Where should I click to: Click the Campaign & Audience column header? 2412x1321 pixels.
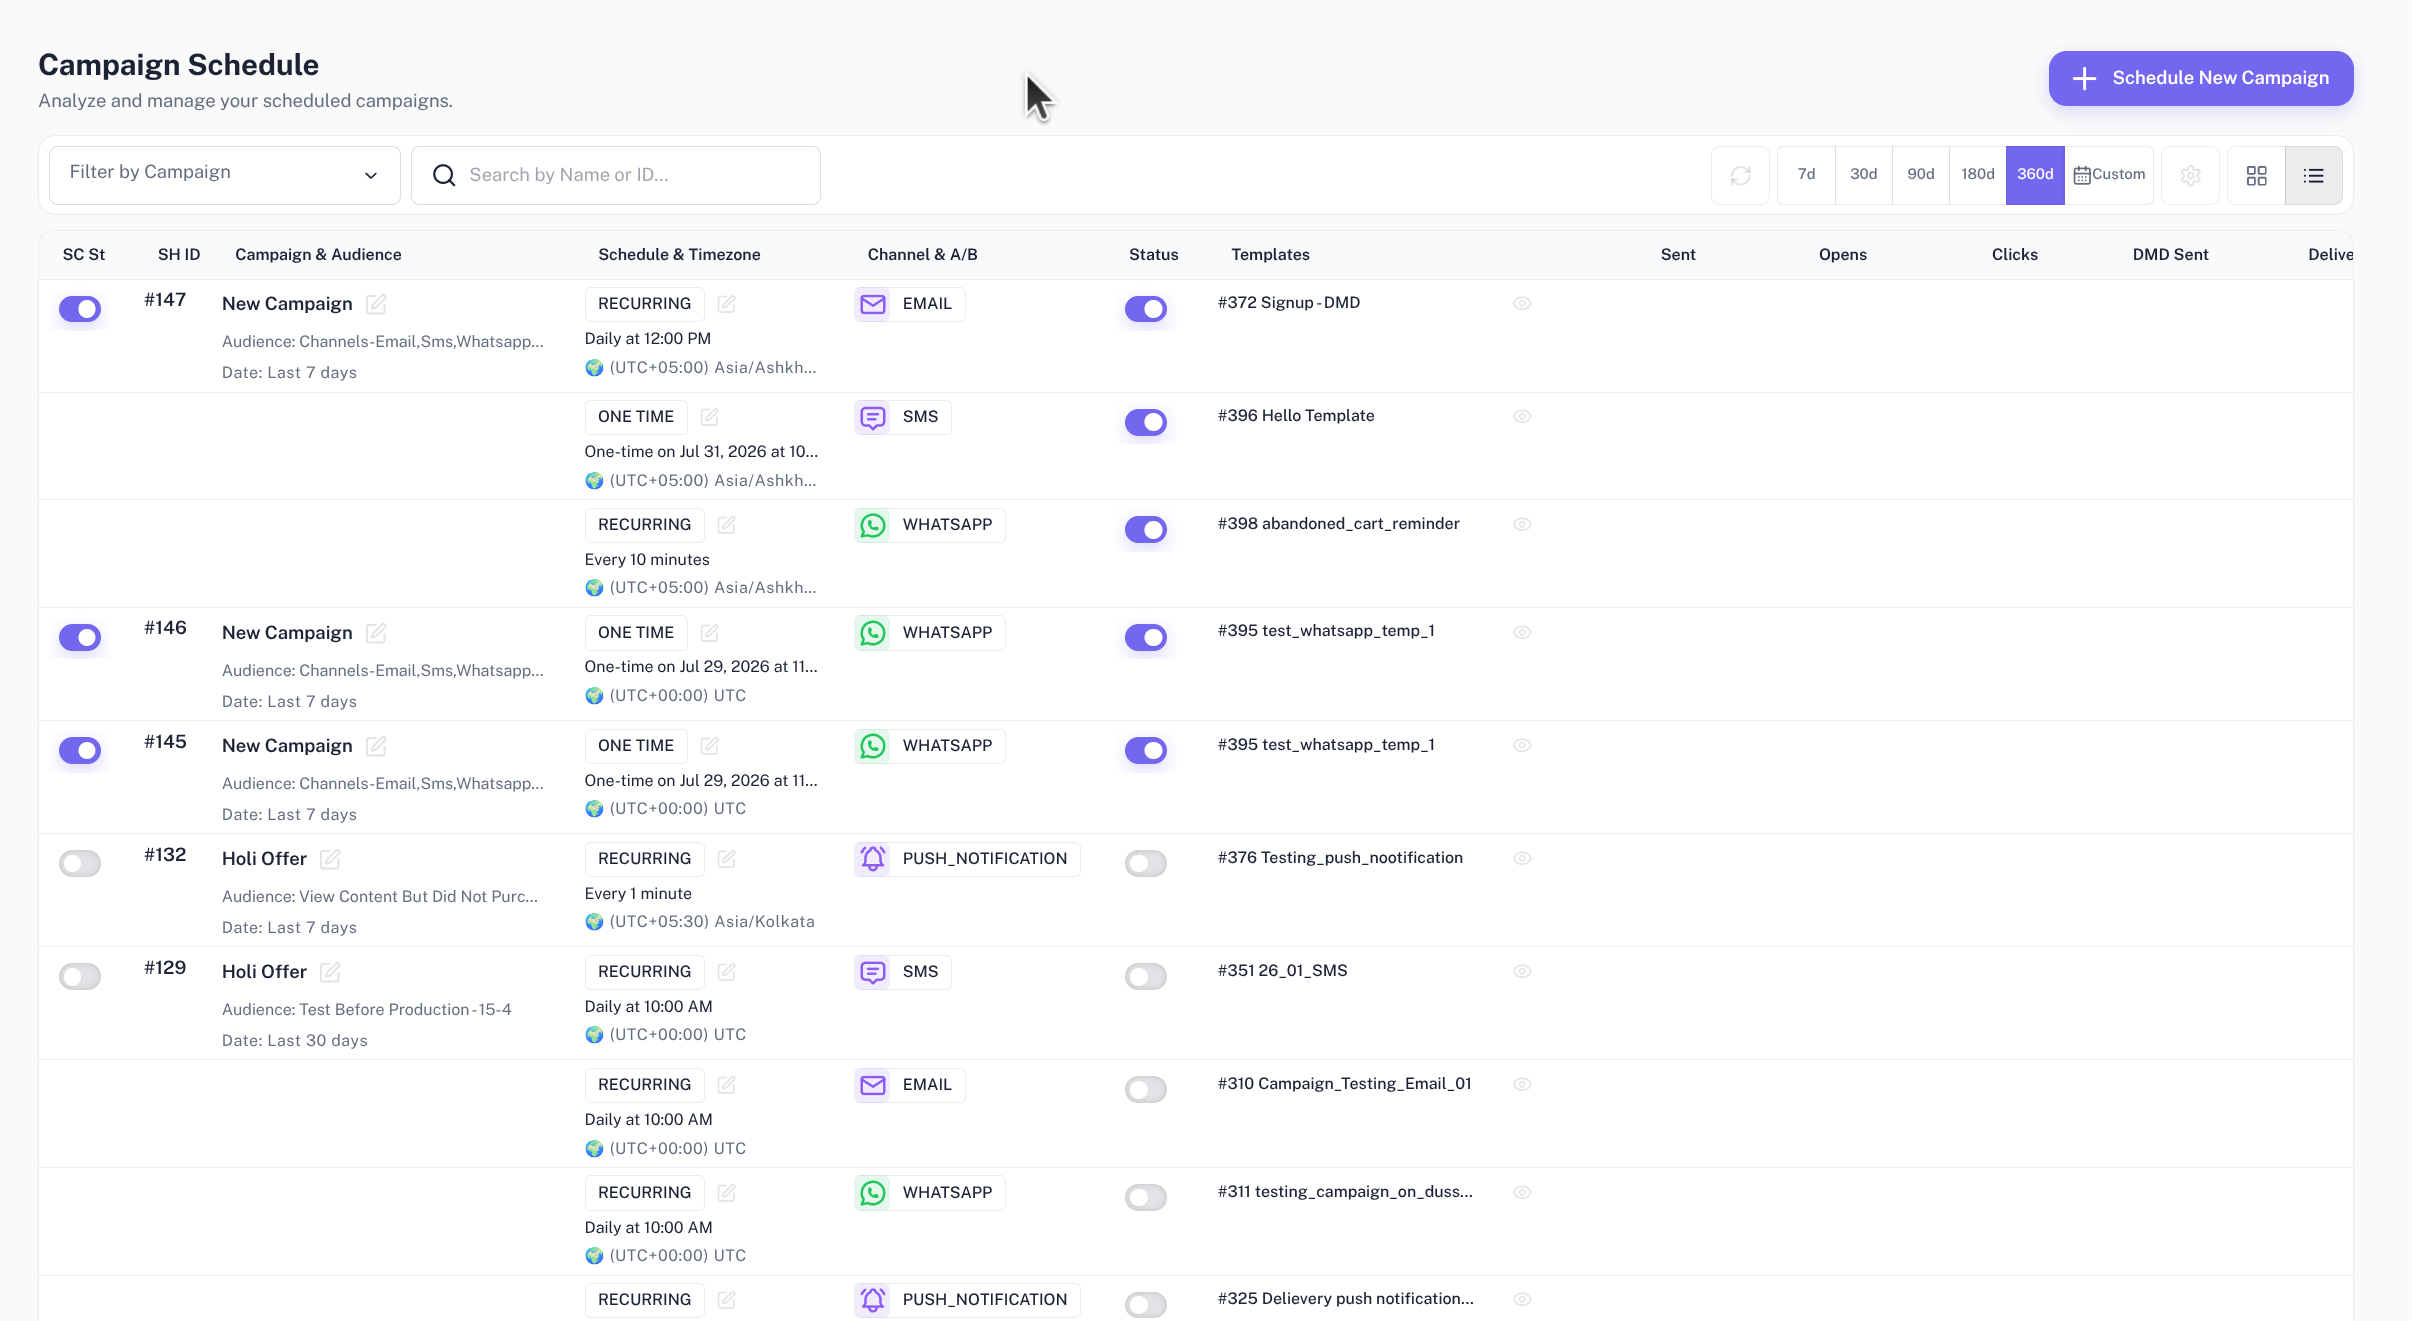point(318,255)
